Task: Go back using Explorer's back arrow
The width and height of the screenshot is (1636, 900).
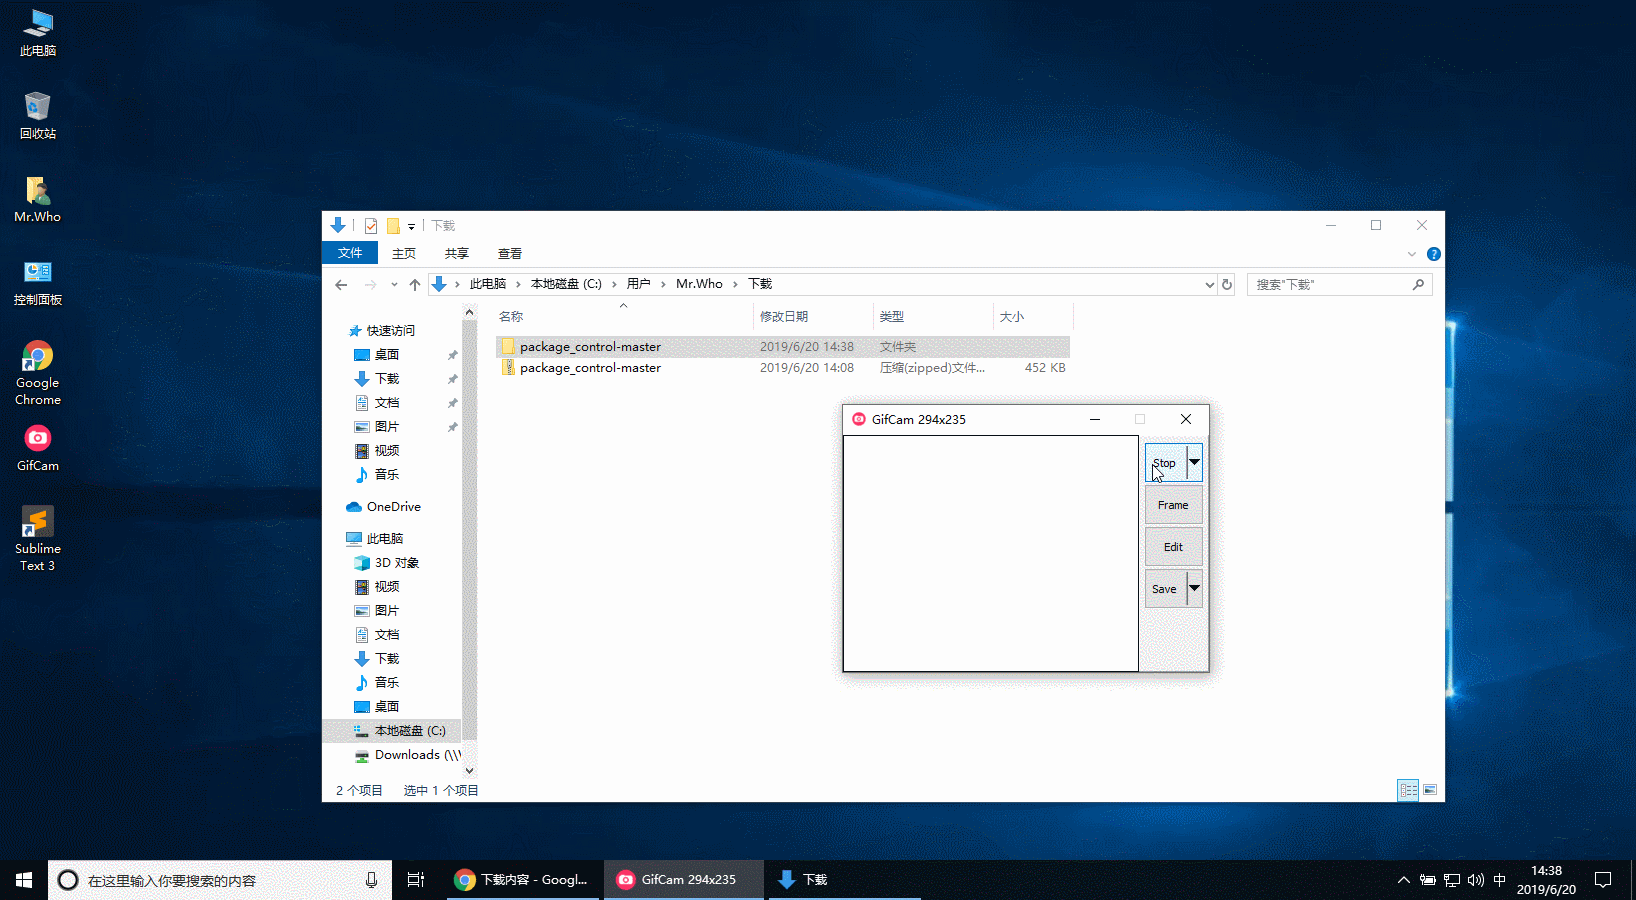Action: pyautogui.click(x=341, y=285)
